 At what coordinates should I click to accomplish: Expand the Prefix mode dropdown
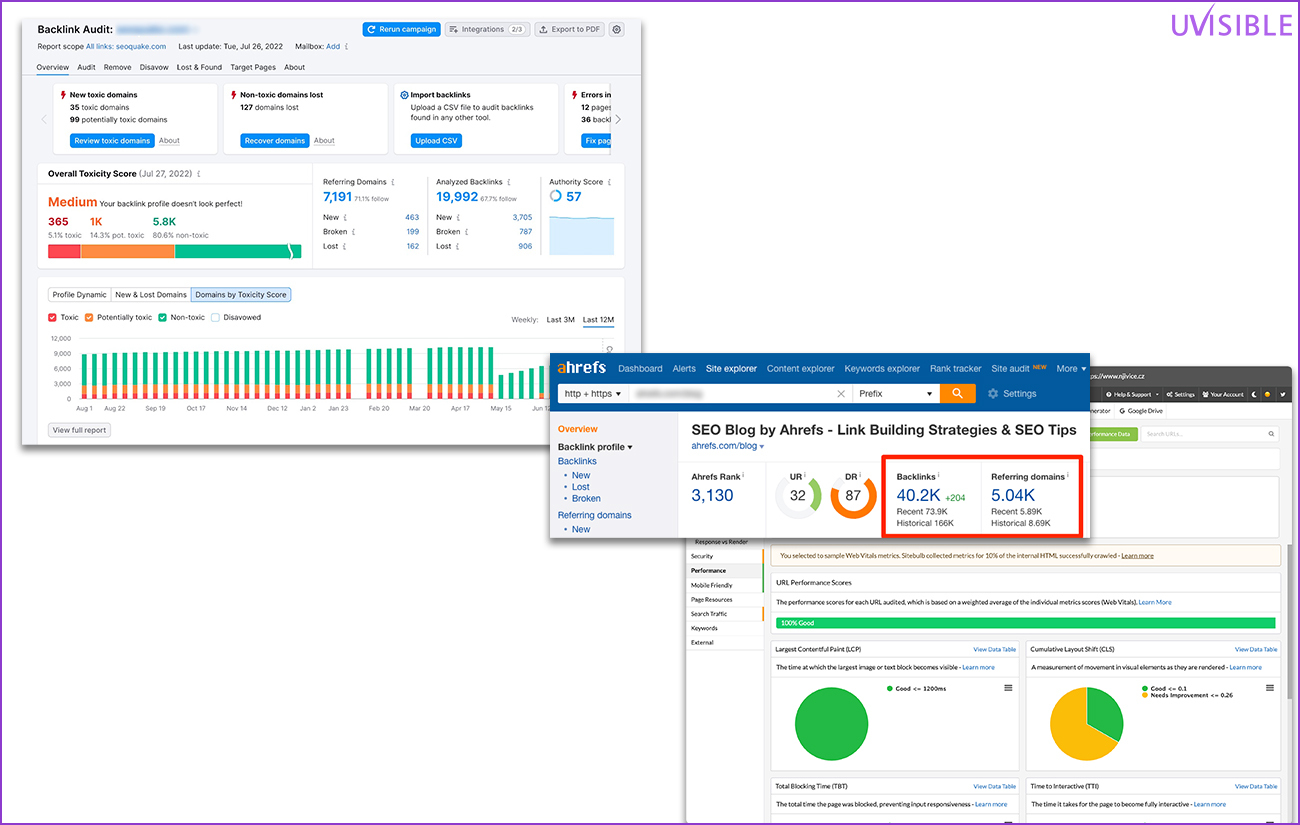pyautogui.click(x=894, y=394)
